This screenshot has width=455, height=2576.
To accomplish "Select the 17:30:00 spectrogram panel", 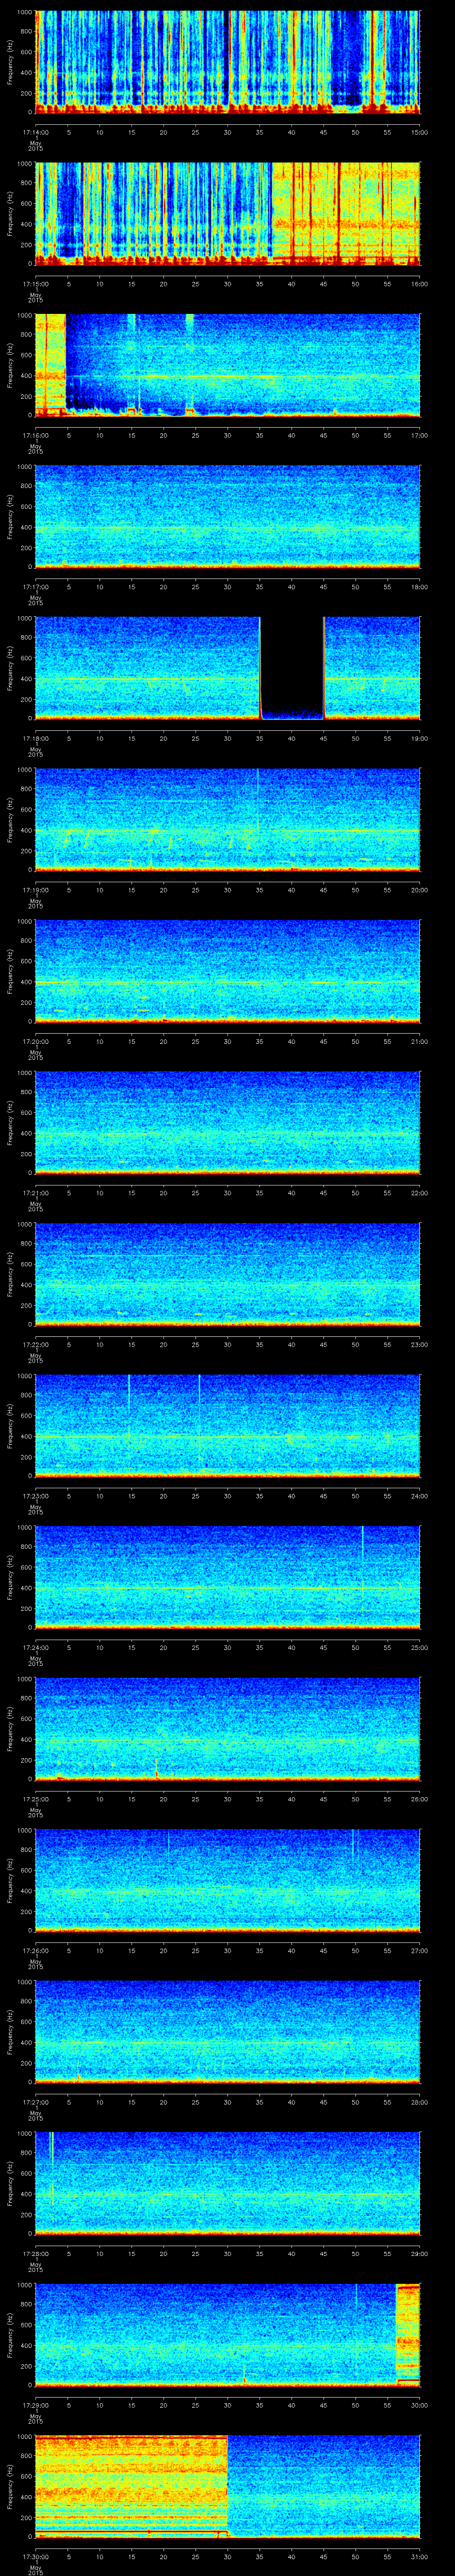I will pyautogui.click(x=227, y=2486).
